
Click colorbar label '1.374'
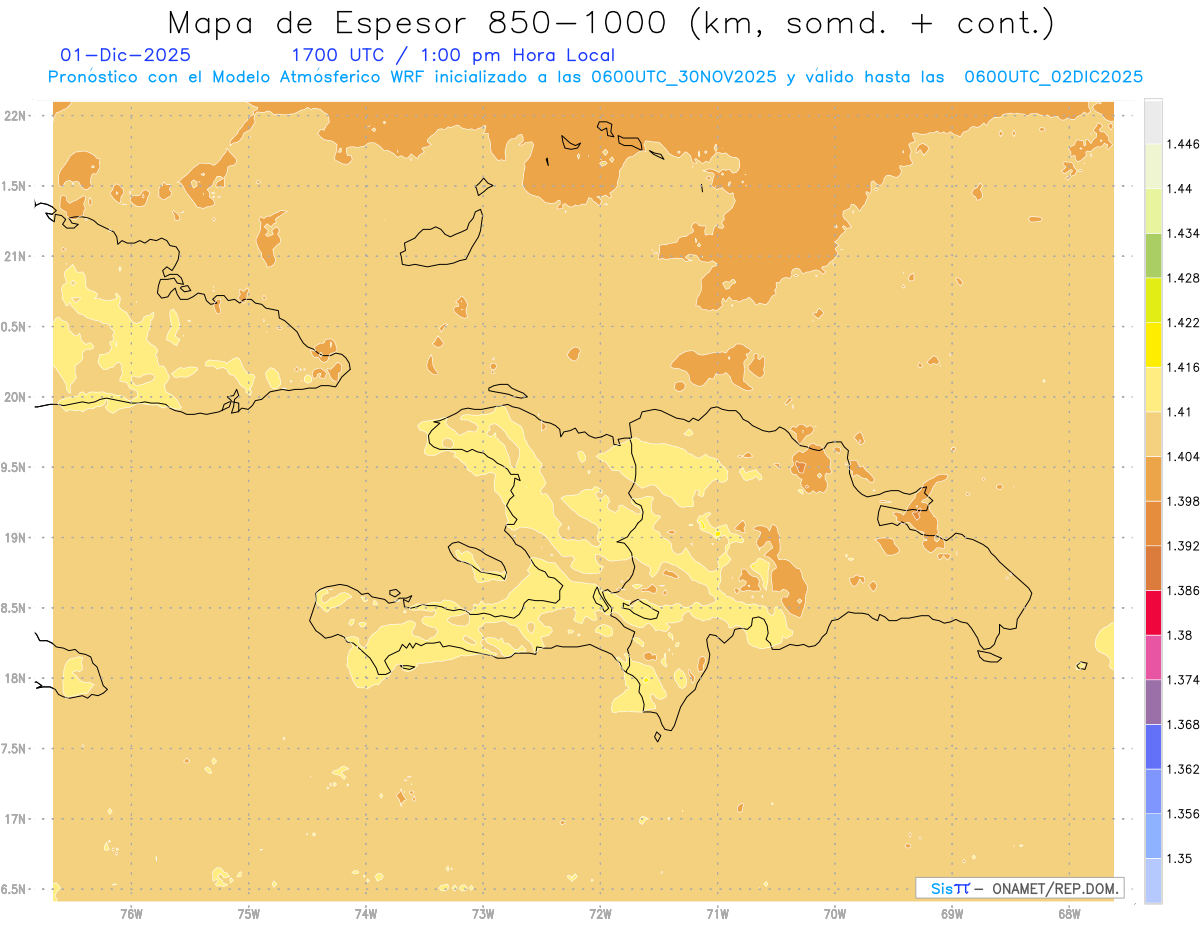coord(1183,680)
